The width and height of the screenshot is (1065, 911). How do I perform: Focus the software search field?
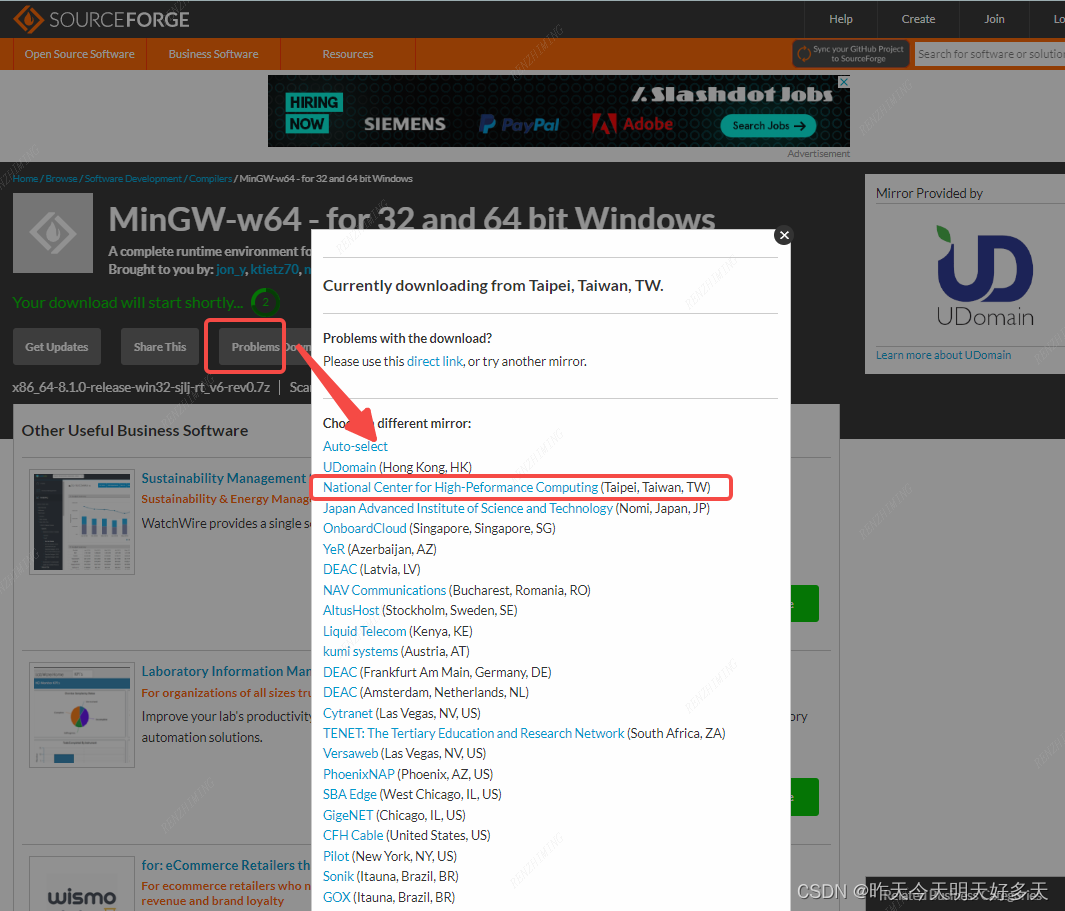tap(990, 54)
